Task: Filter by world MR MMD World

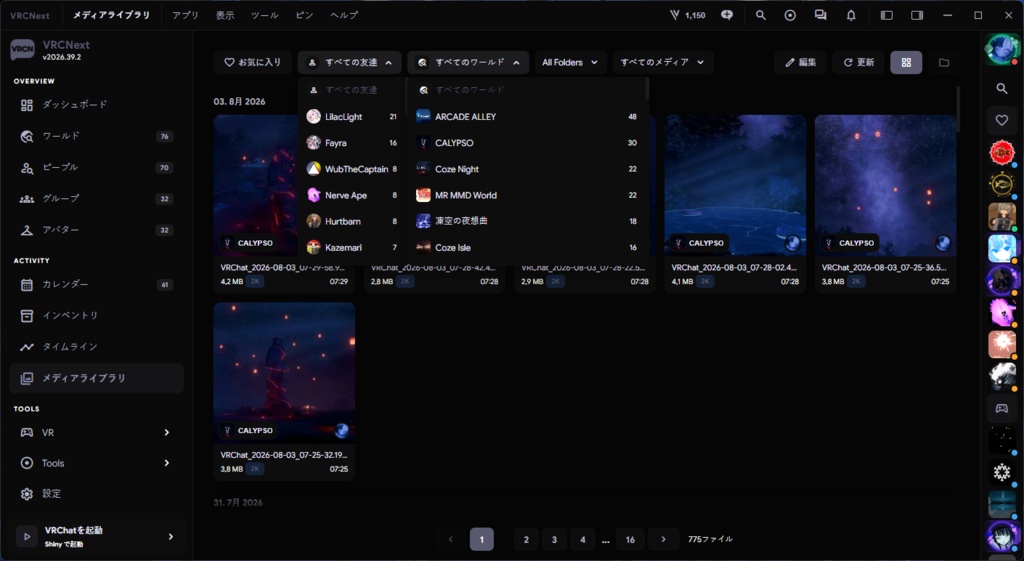Action: [527, 195]
